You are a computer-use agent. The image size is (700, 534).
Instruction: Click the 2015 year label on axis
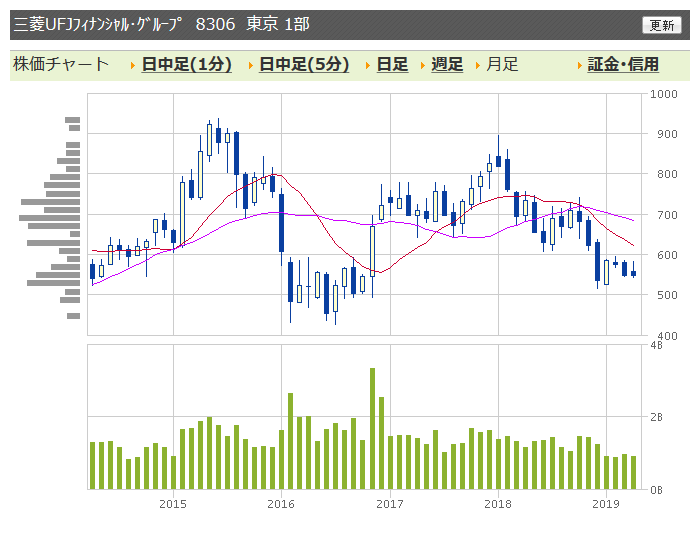173,503
